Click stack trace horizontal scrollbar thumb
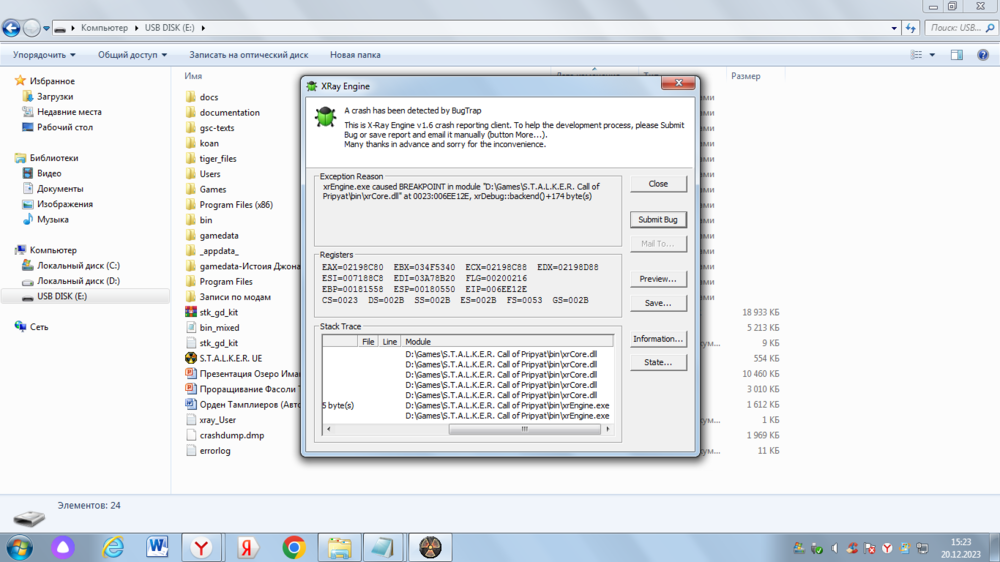The height and width of the screenshot is (562, 1000). click(x=524, y=429)
